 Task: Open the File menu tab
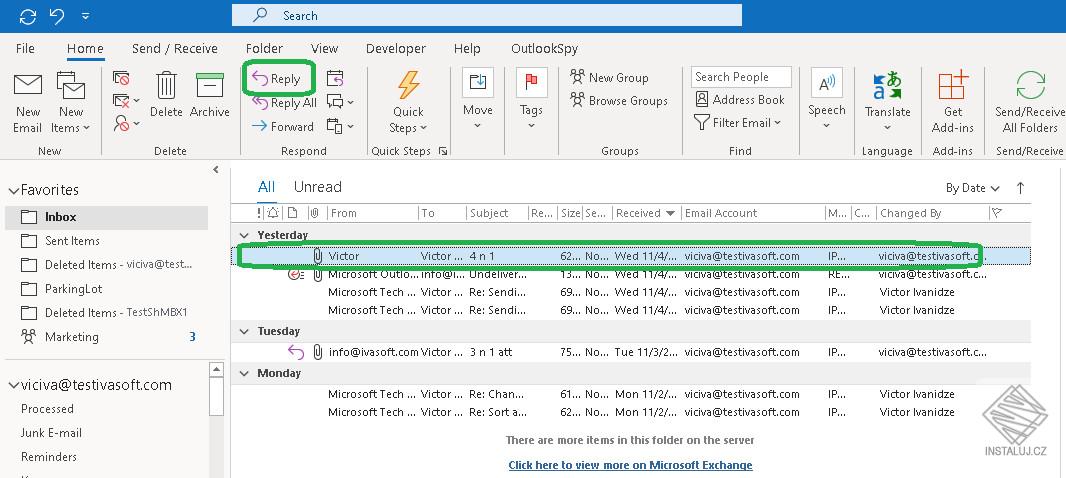tap(25, 48)
